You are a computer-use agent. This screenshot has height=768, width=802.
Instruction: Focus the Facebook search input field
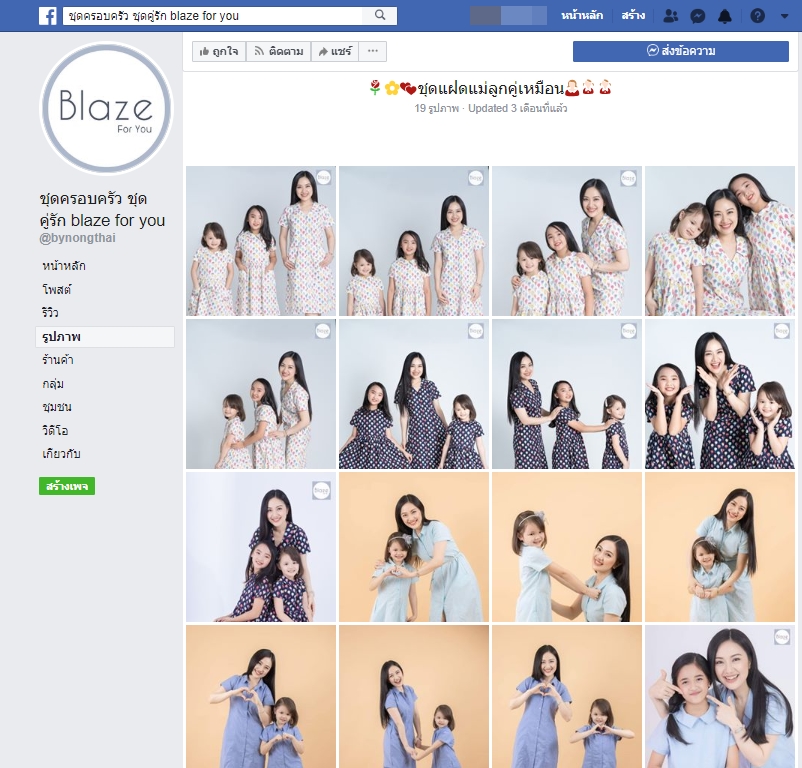[x=215, y=16]
